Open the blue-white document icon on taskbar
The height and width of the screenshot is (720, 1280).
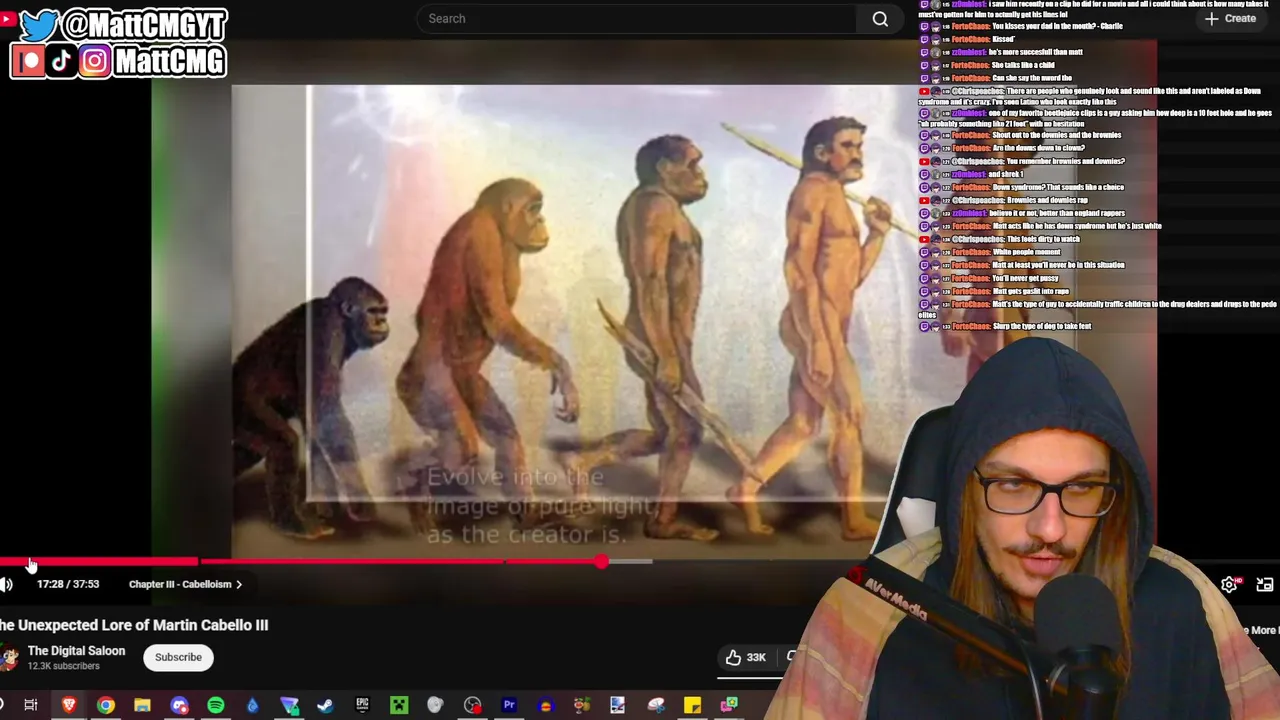618,706
